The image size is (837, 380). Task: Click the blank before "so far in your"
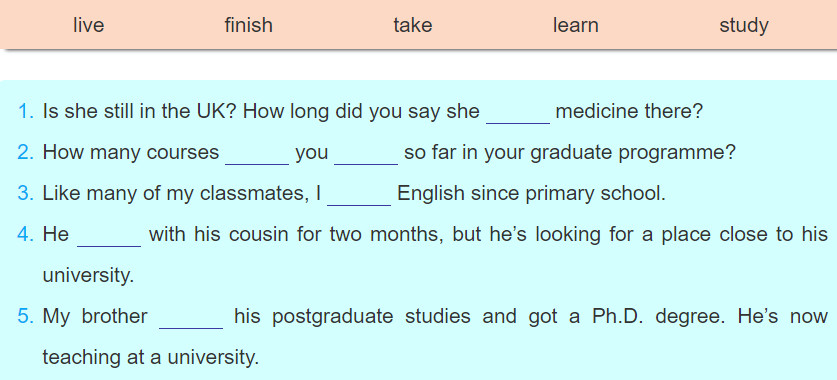[x=366, y=154]
